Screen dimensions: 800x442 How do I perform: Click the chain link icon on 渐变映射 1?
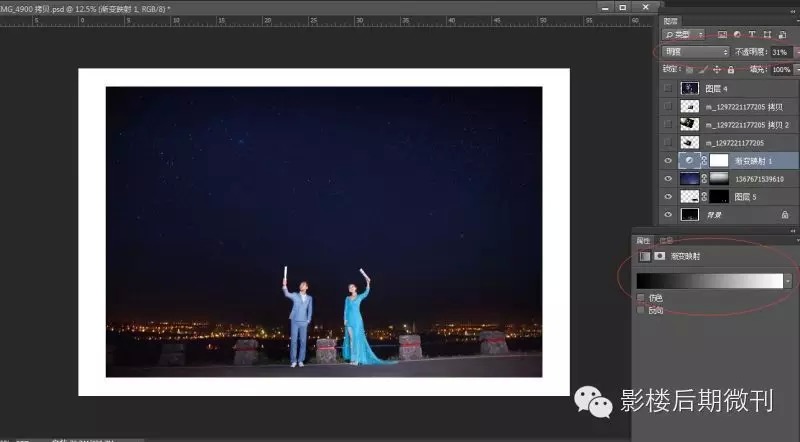point(704,161)
